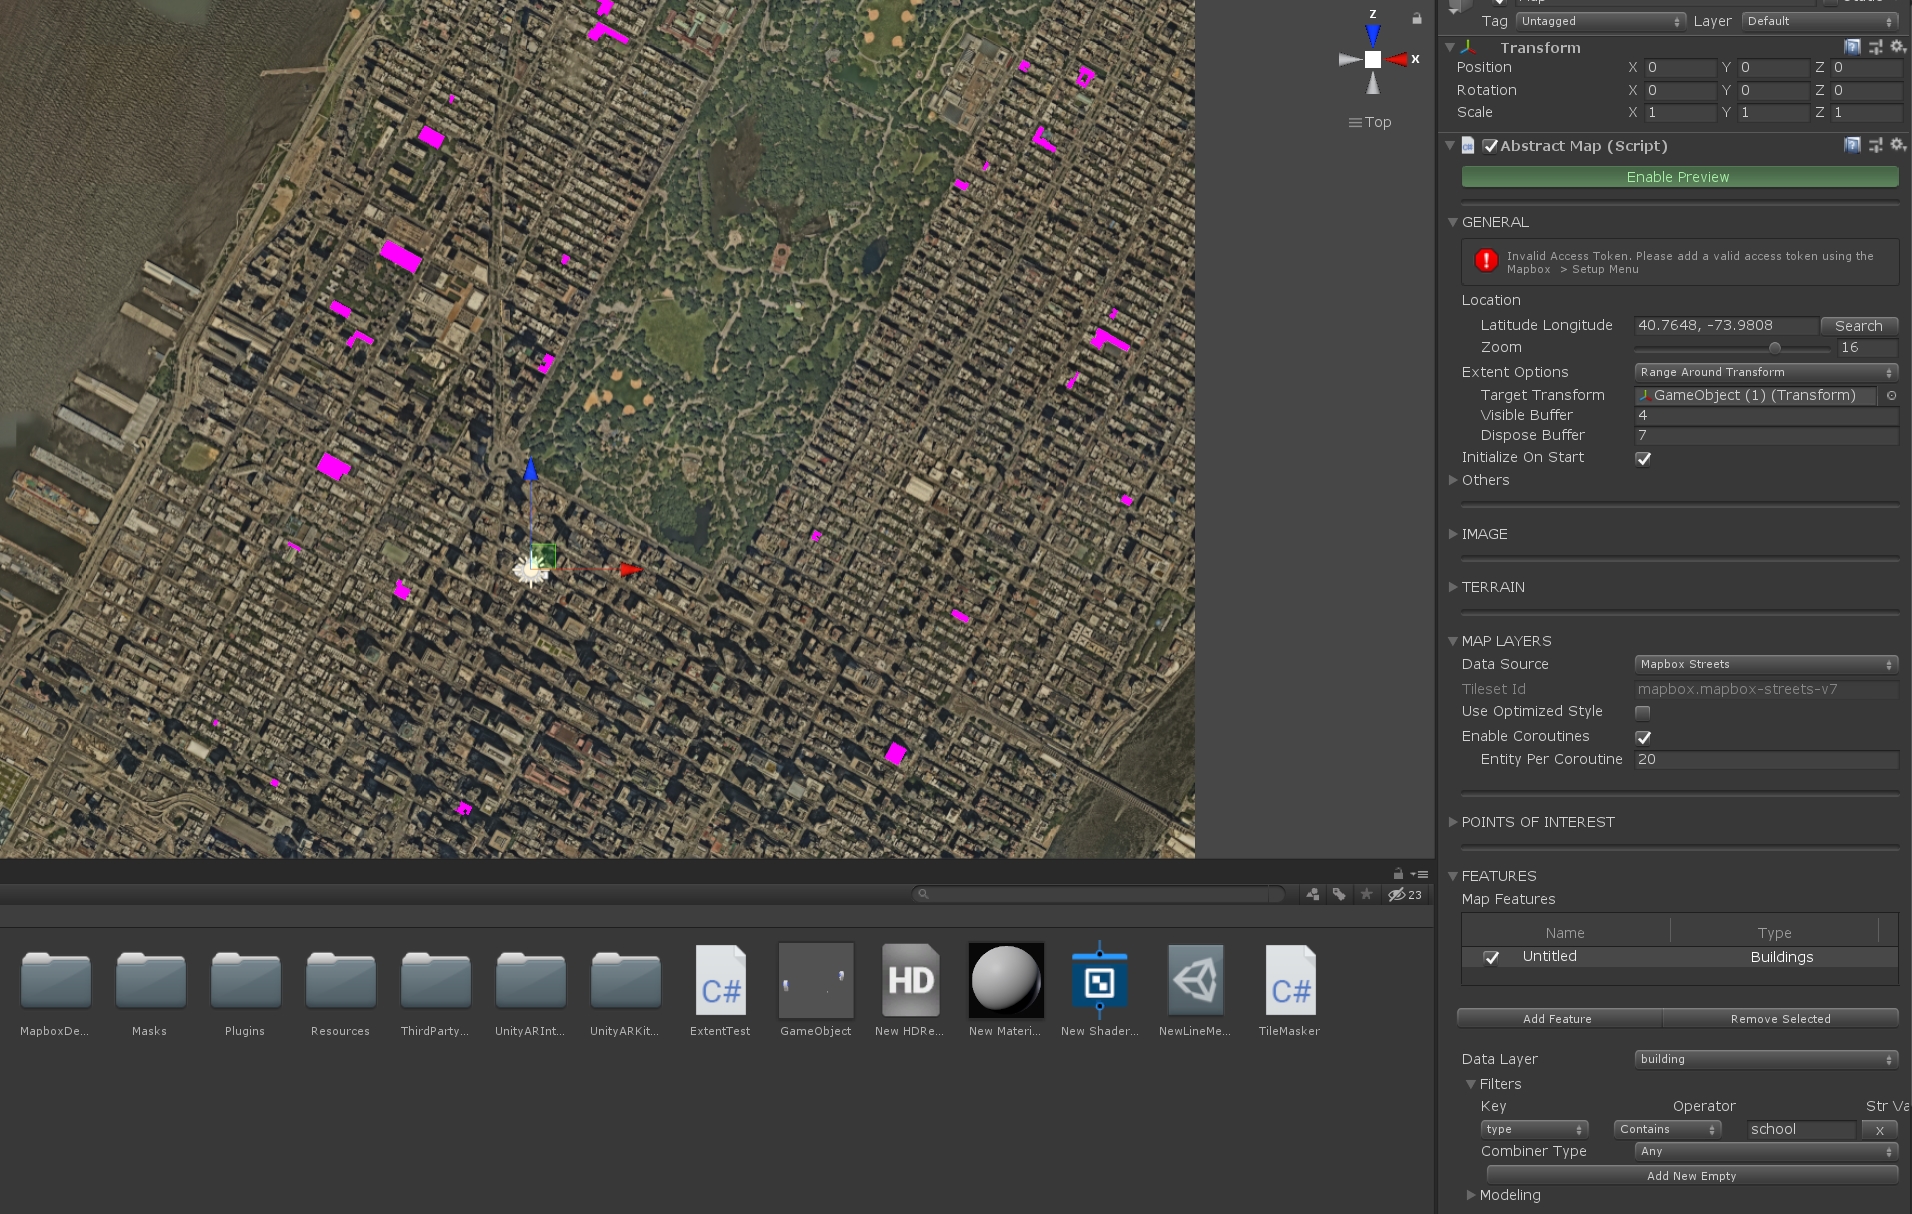Open the Abstract Map script help reference
This screenshot has width=1912, height=1214.
point(1852,145)
